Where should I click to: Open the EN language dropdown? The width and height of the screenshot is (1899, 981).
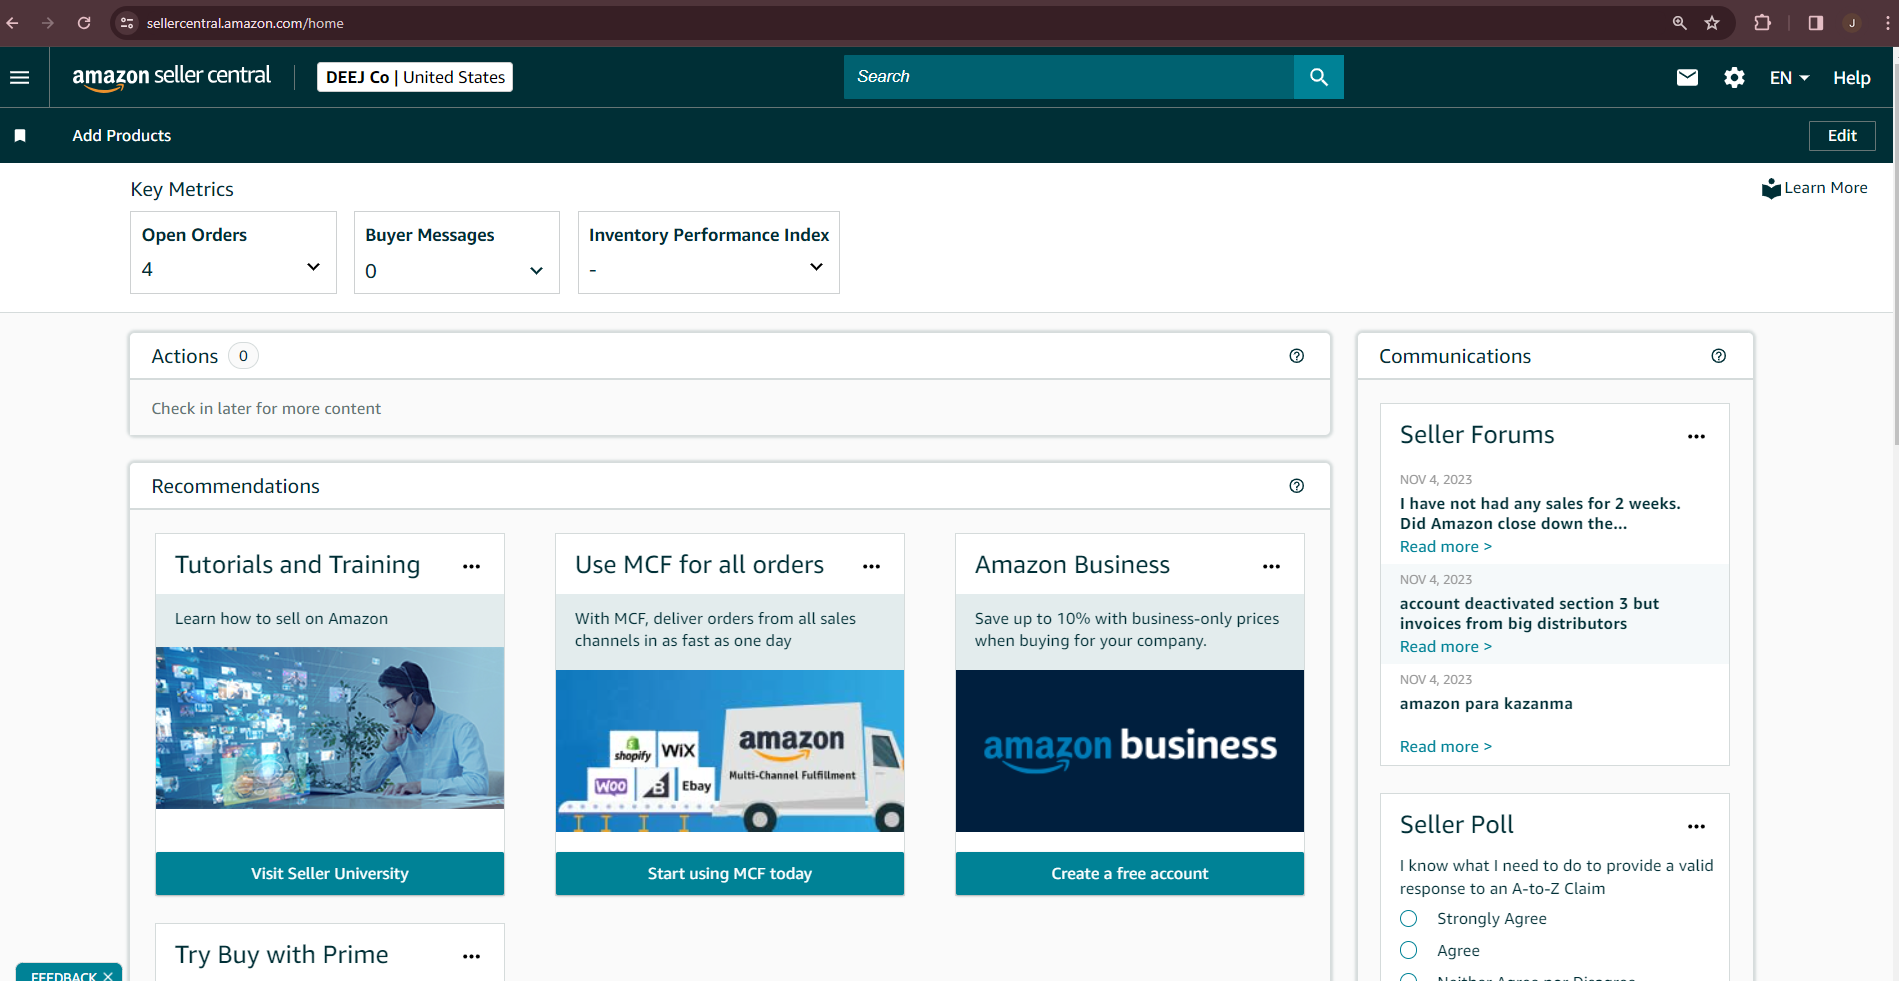[1789, 78]
